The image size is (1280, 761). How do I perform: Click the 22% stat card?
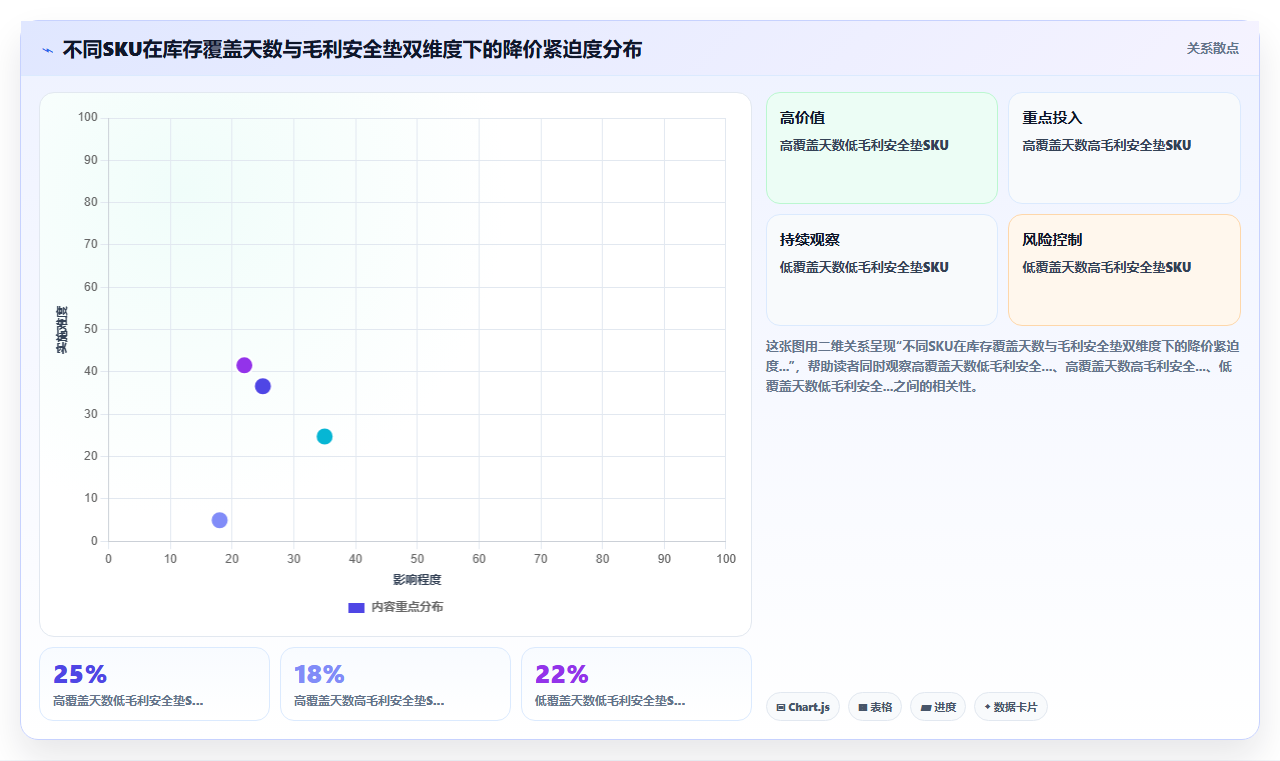pos(636,684)
